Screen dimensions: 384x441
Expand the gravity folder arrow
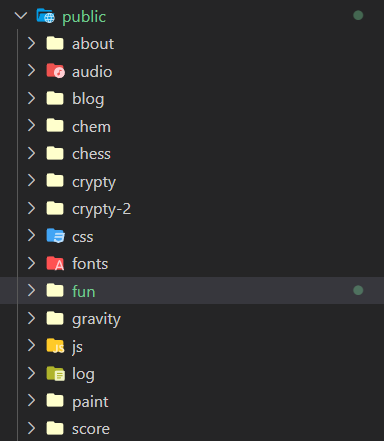(31, 318)
